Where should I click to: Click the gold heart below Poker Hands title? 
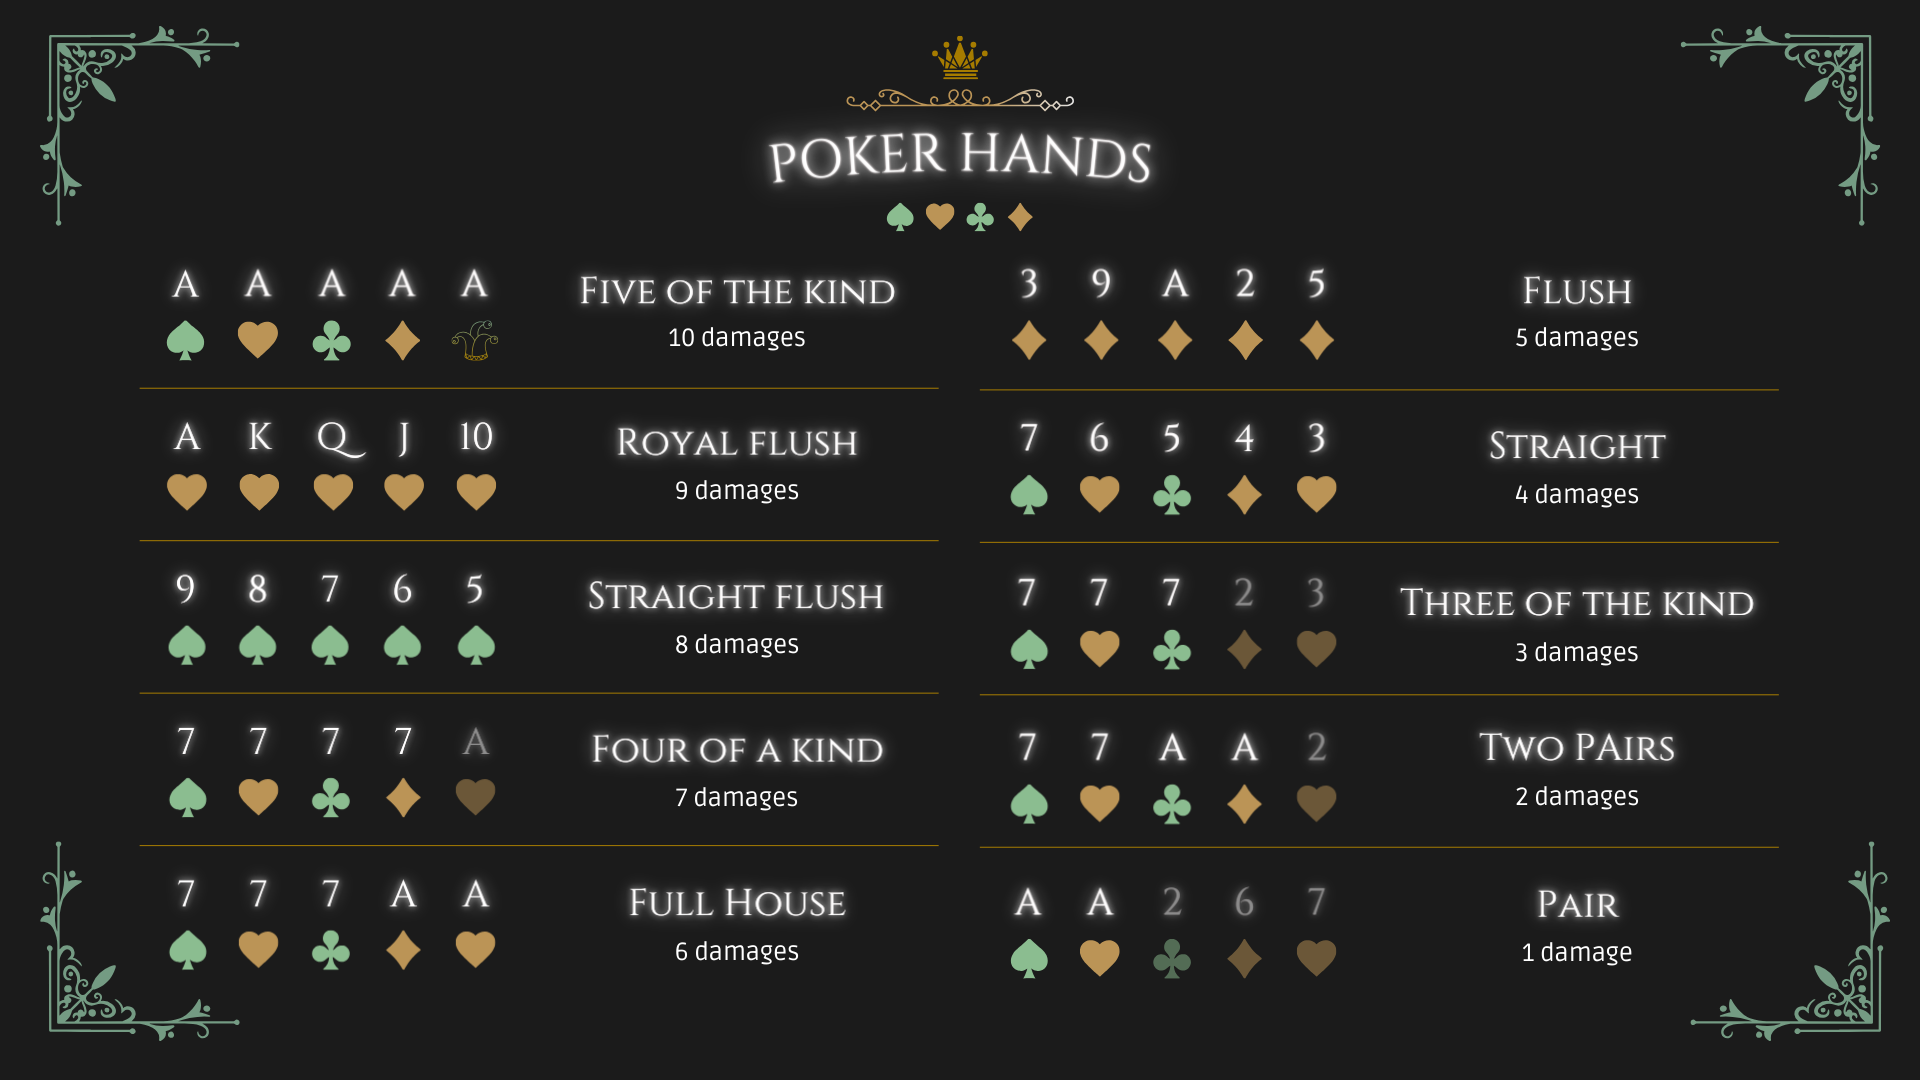click(940, 217)
